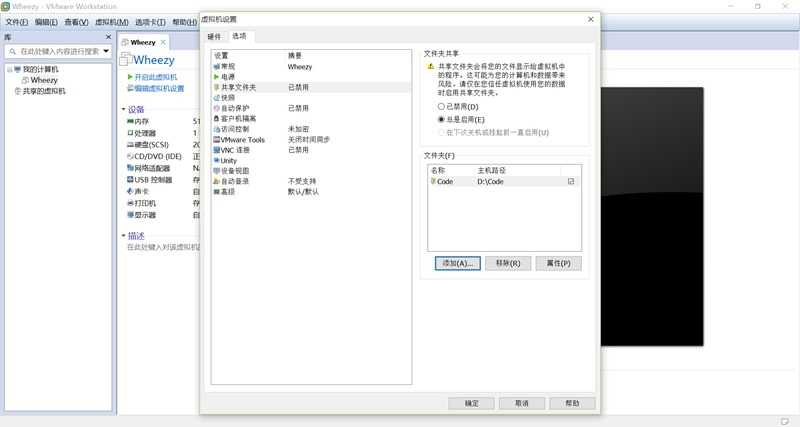The image size is (800, 427).
Task: Click the USB 控制器 icon
Action: (x=130, y=180)
